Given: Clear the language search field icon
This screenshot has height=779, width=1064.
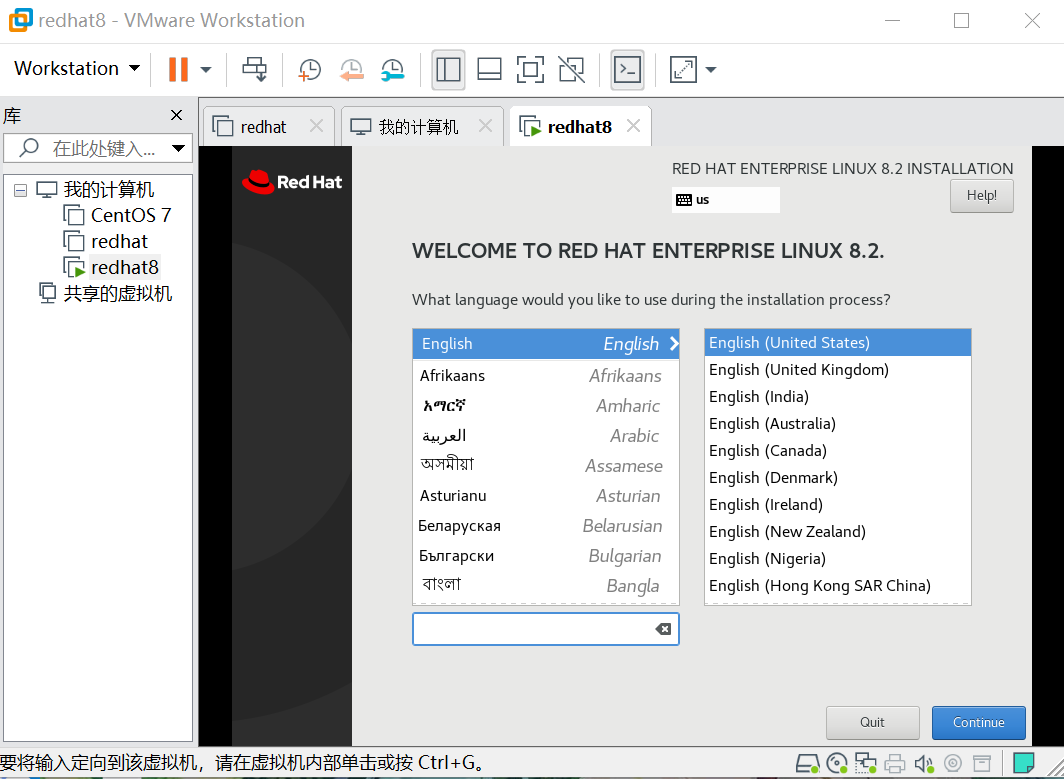Looking at the screenshot, I should (x=663, y=629).
